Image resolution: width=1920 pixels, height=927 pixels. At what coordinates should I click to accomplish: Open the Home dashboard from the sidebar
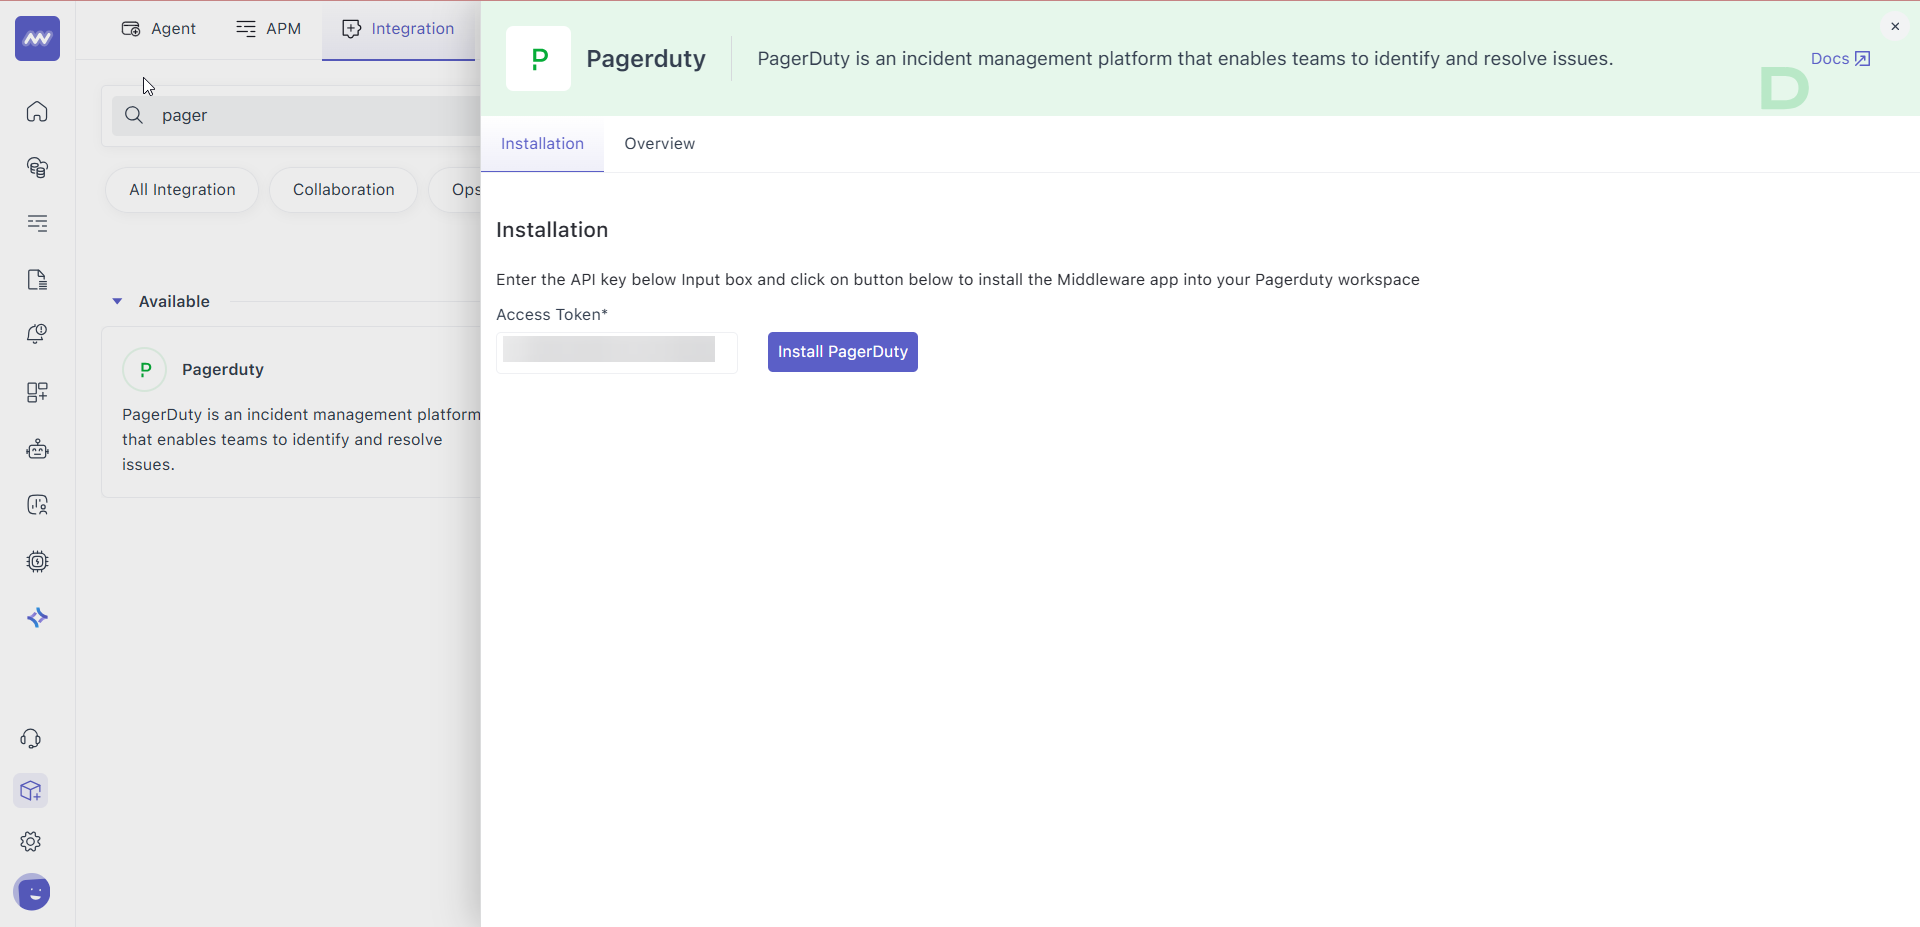pos(37,112)
